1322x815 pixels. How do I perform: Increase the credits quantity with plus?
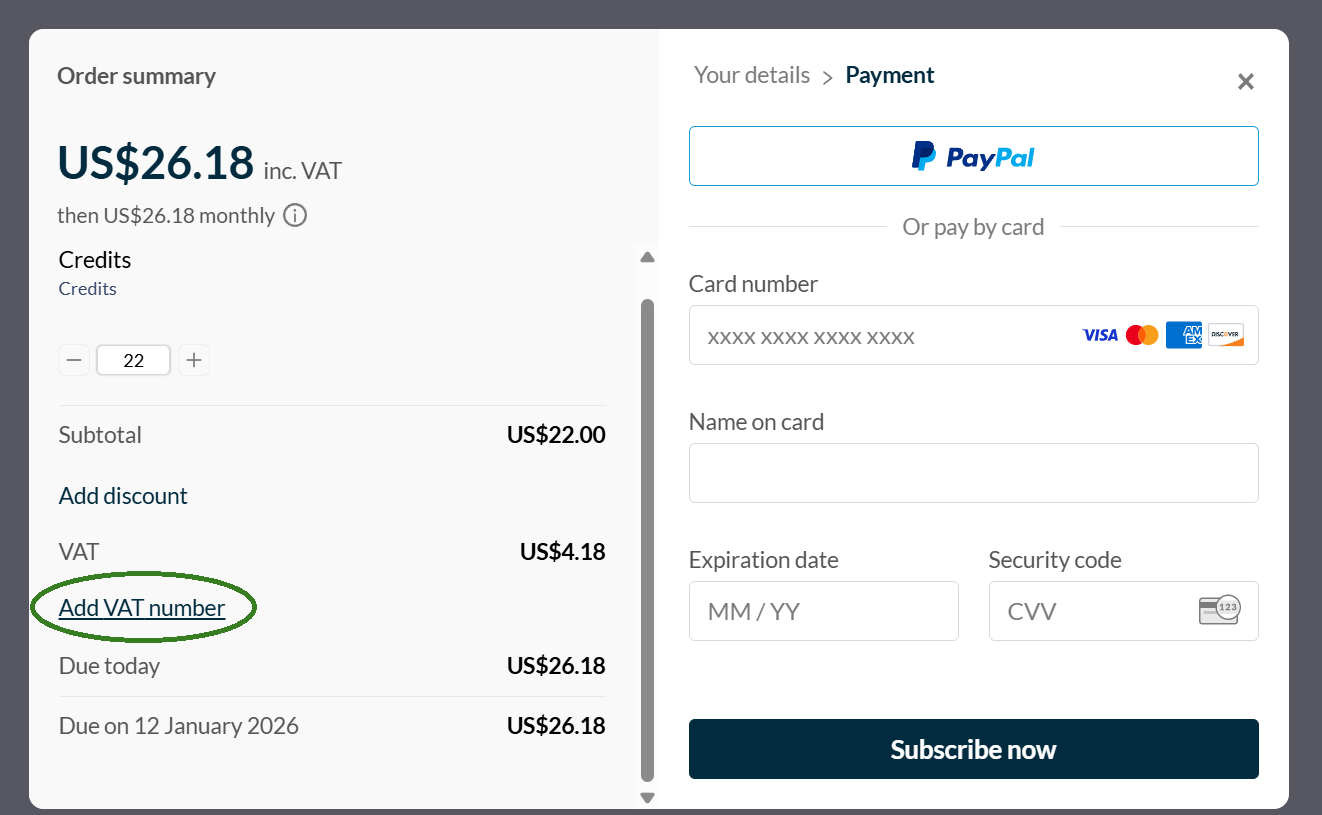194,359
